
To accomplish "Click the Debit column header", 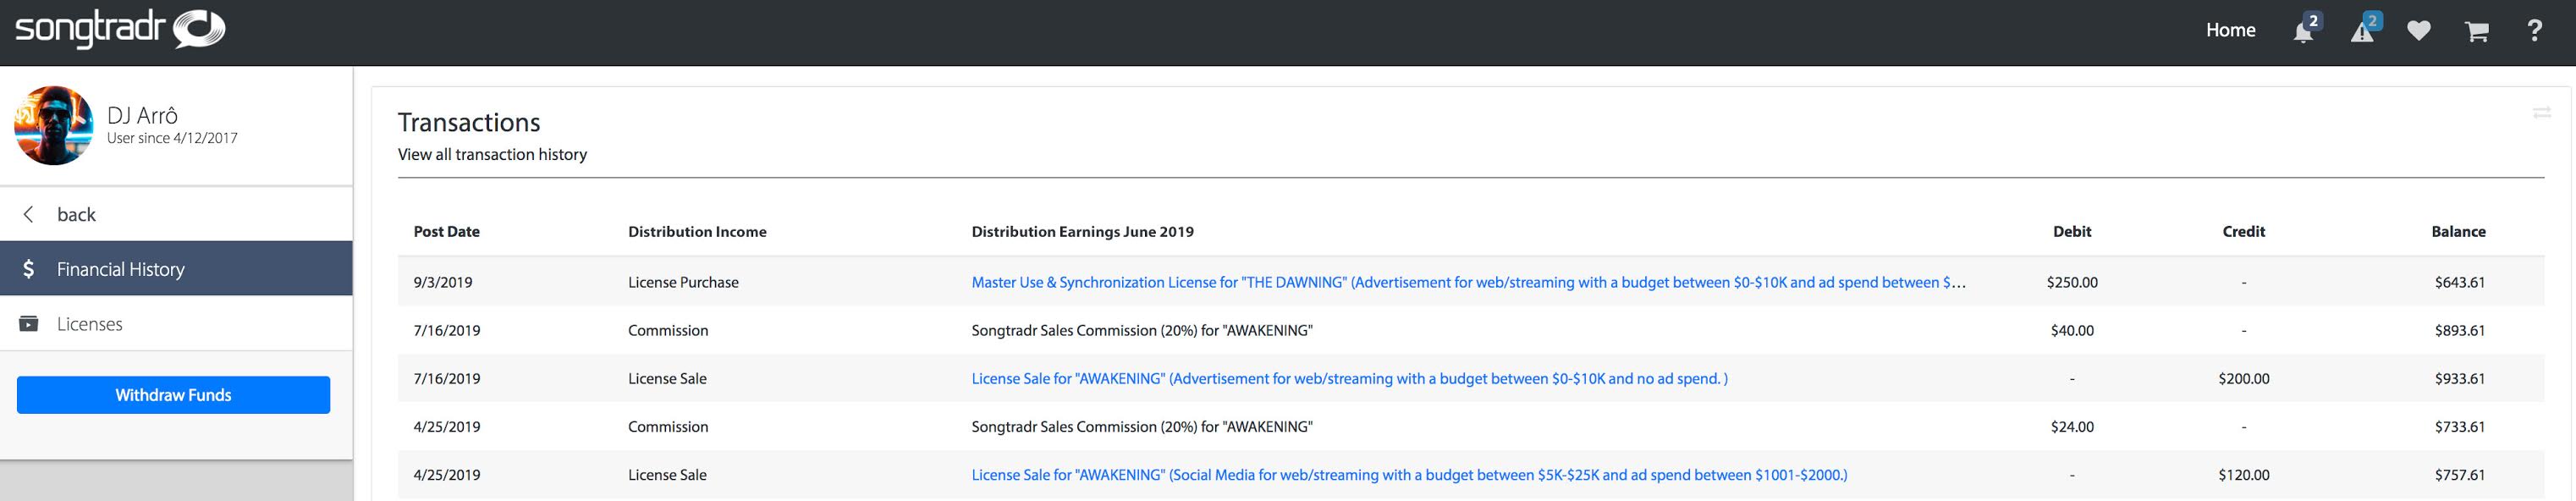I will (2072, 232).
